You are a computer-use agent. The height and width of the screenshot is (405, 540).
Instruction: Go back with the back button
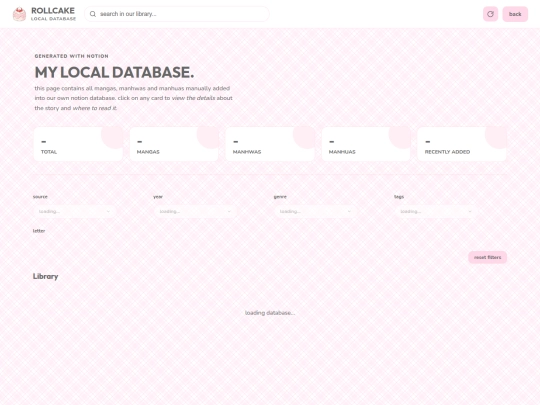[515, 14]
